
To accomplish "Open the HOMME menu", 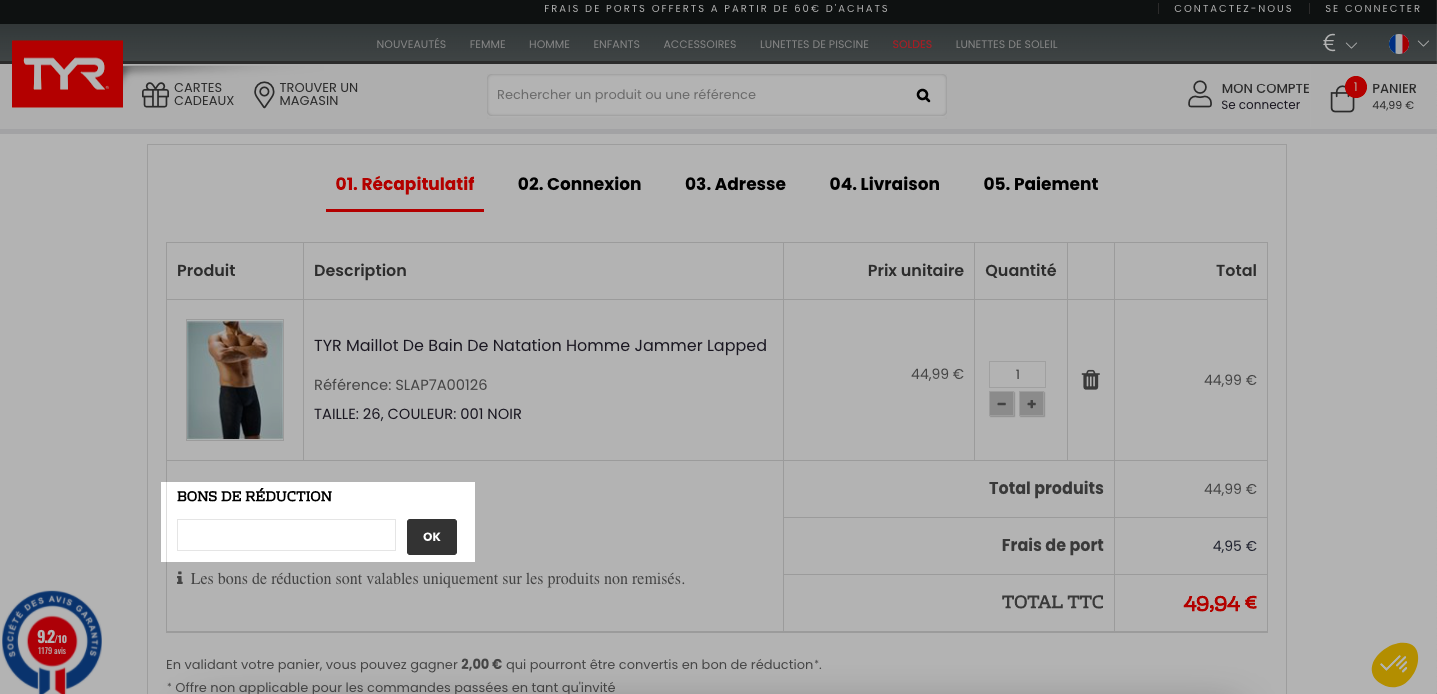I will (x=549, y=44).
